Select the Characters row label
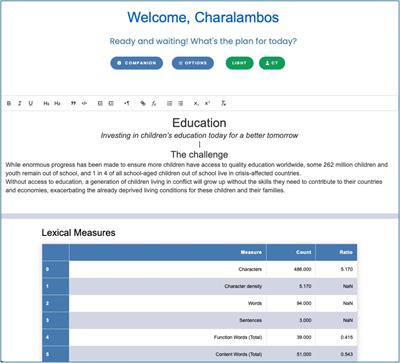 pos(250,269)
